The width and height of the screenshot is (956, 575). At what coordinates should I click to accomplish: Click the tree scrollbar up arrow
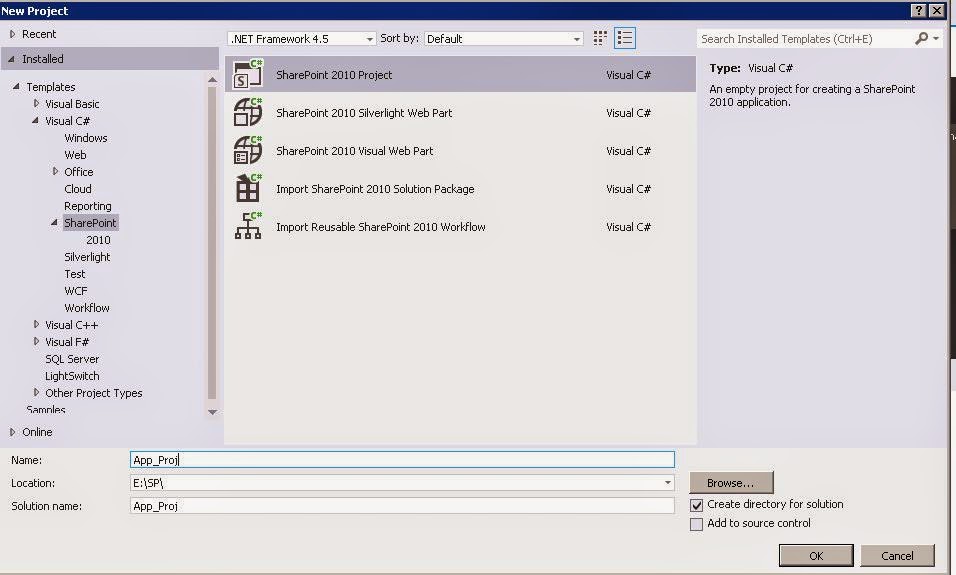[212, 80]
